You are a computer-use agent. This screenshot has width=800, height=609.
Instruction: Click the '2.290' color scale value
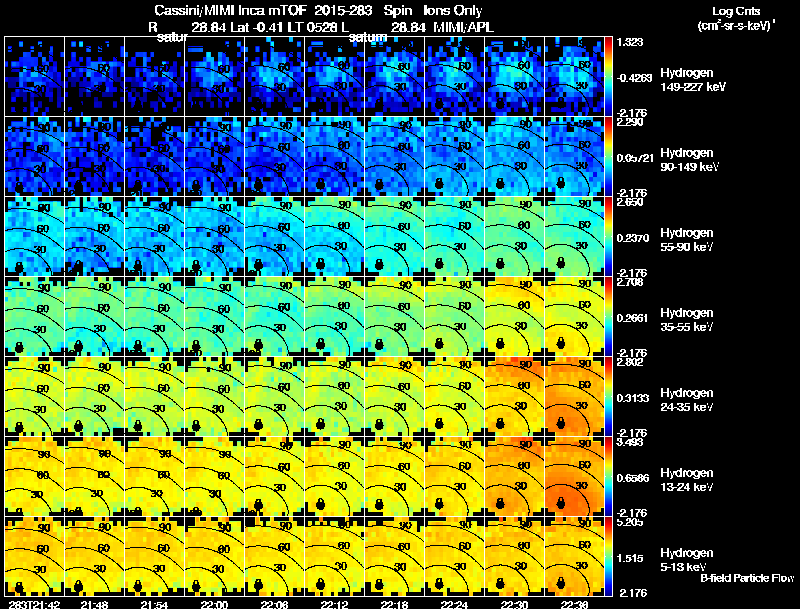tap(630, 122)
